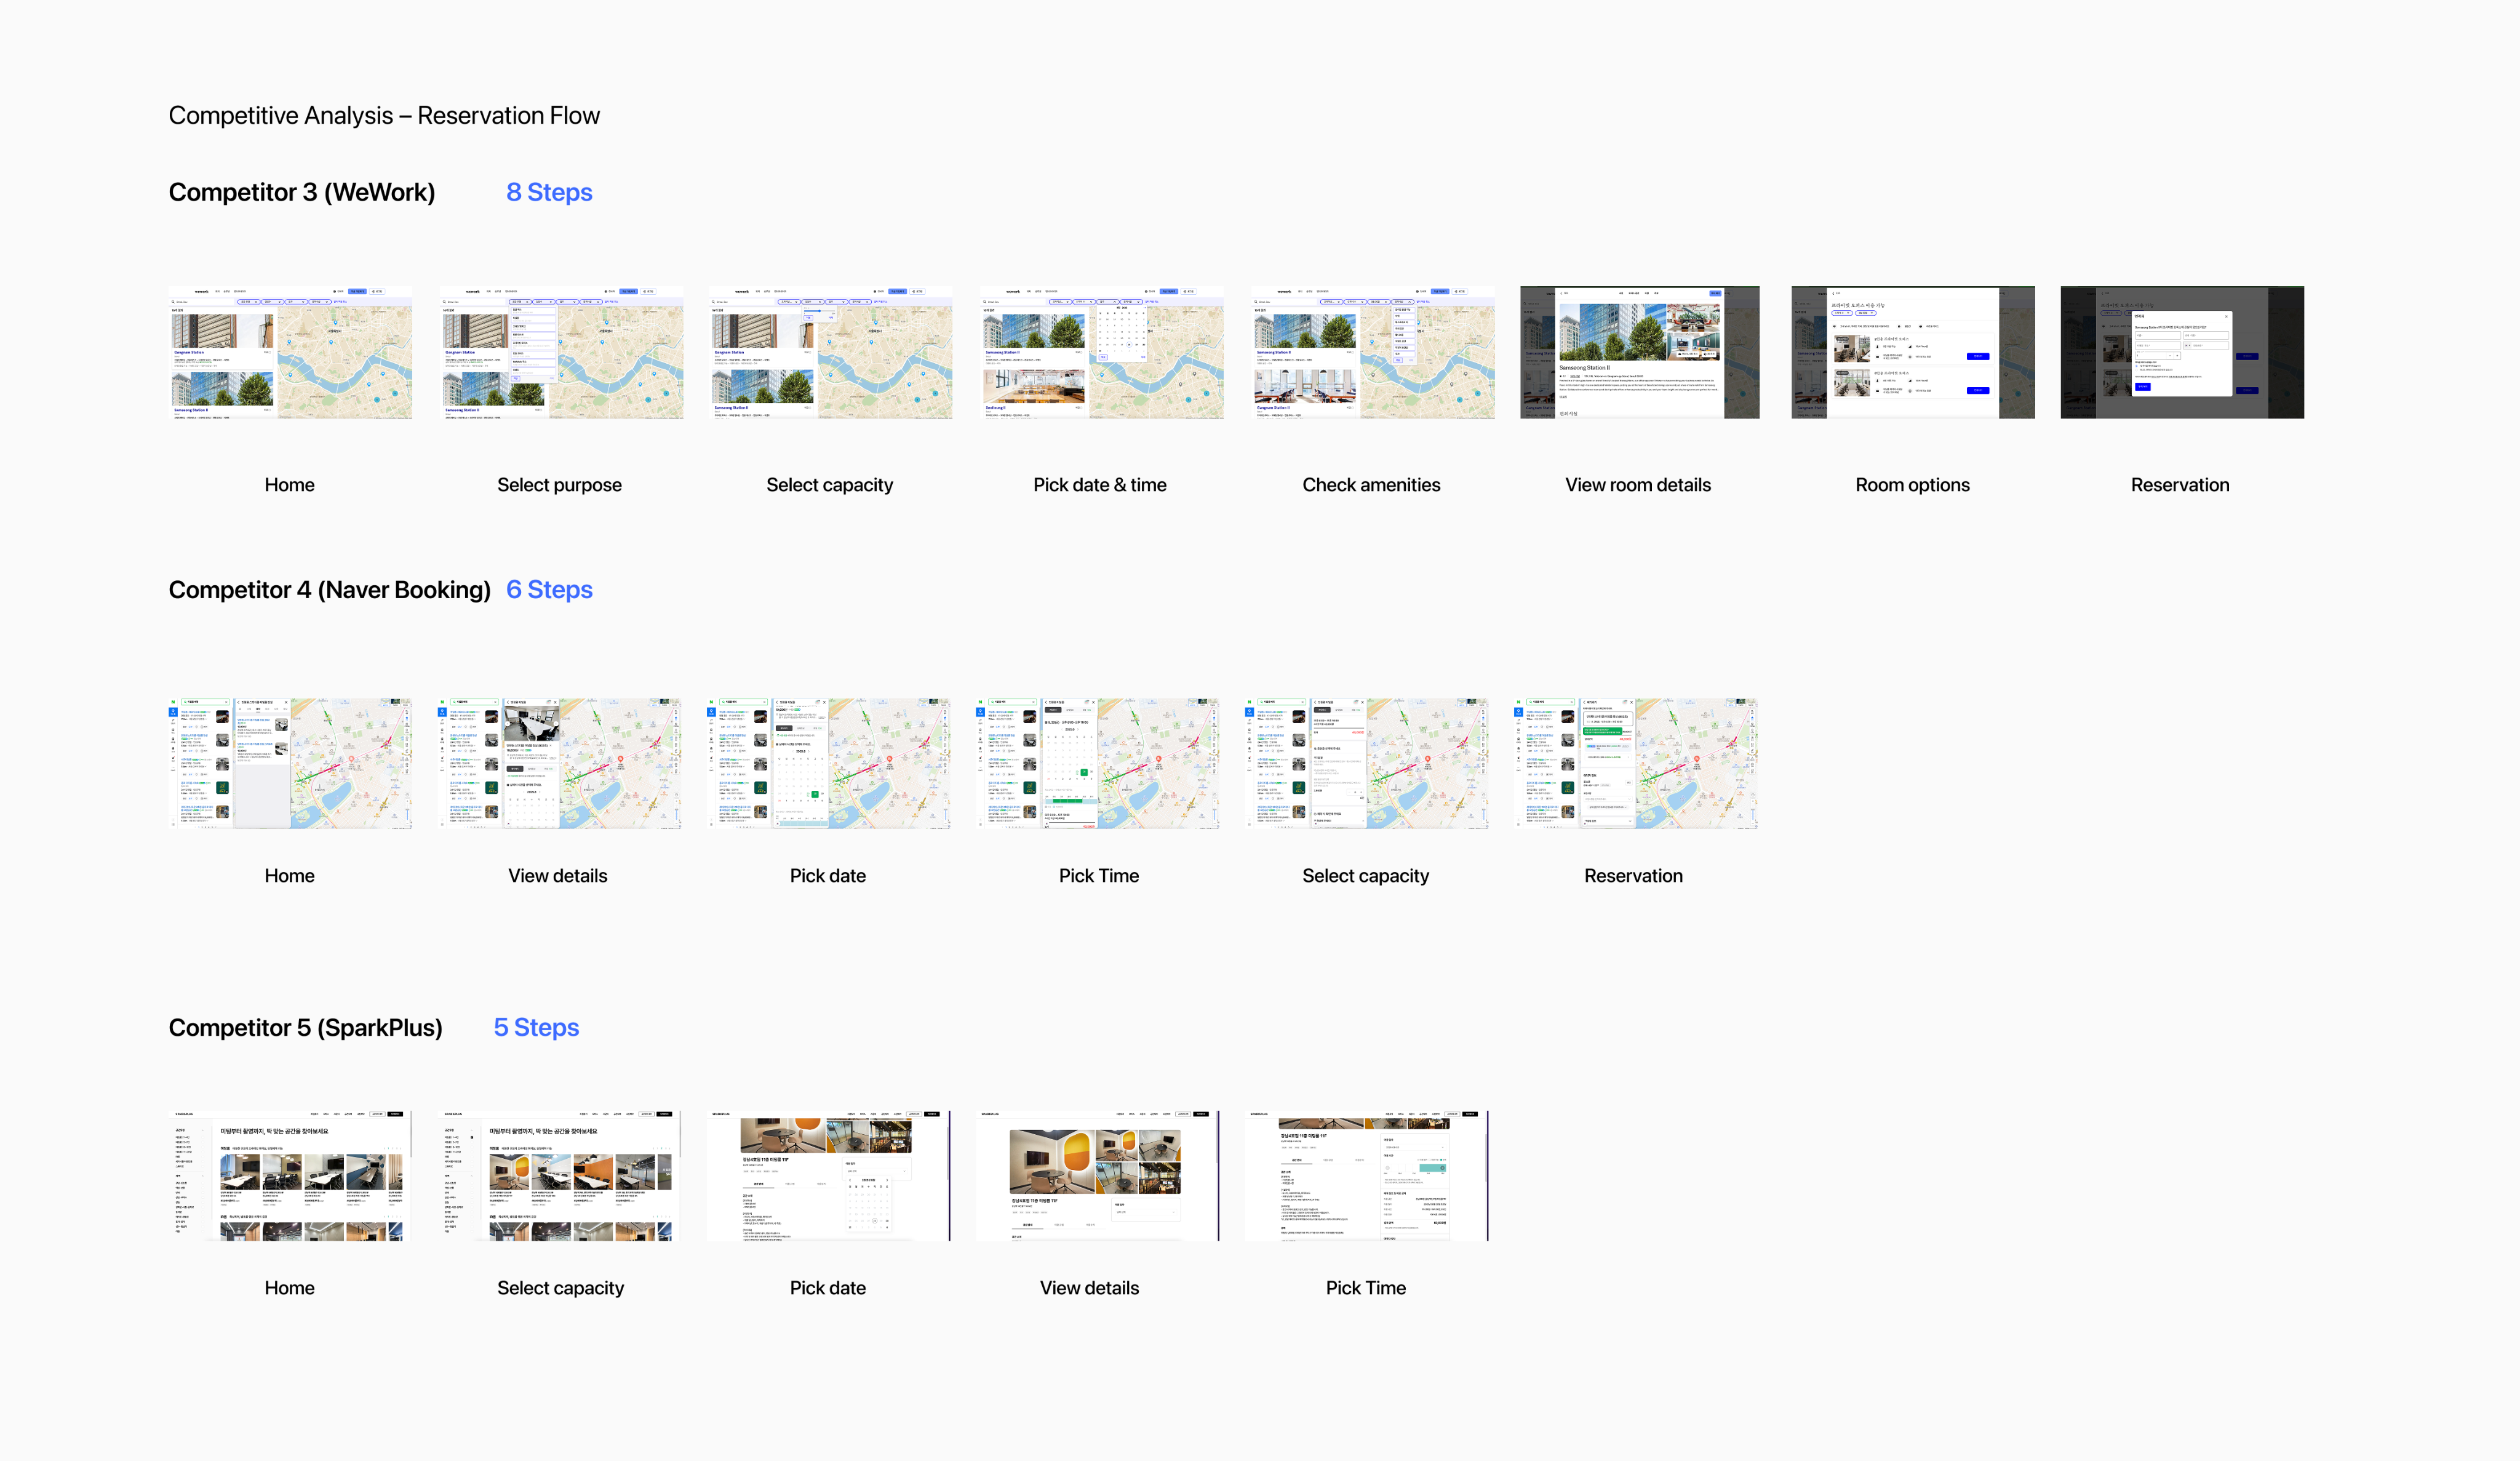Click the WeWork Room options screenshot
This screenshot has width=2520, height=1461.
1912,352
